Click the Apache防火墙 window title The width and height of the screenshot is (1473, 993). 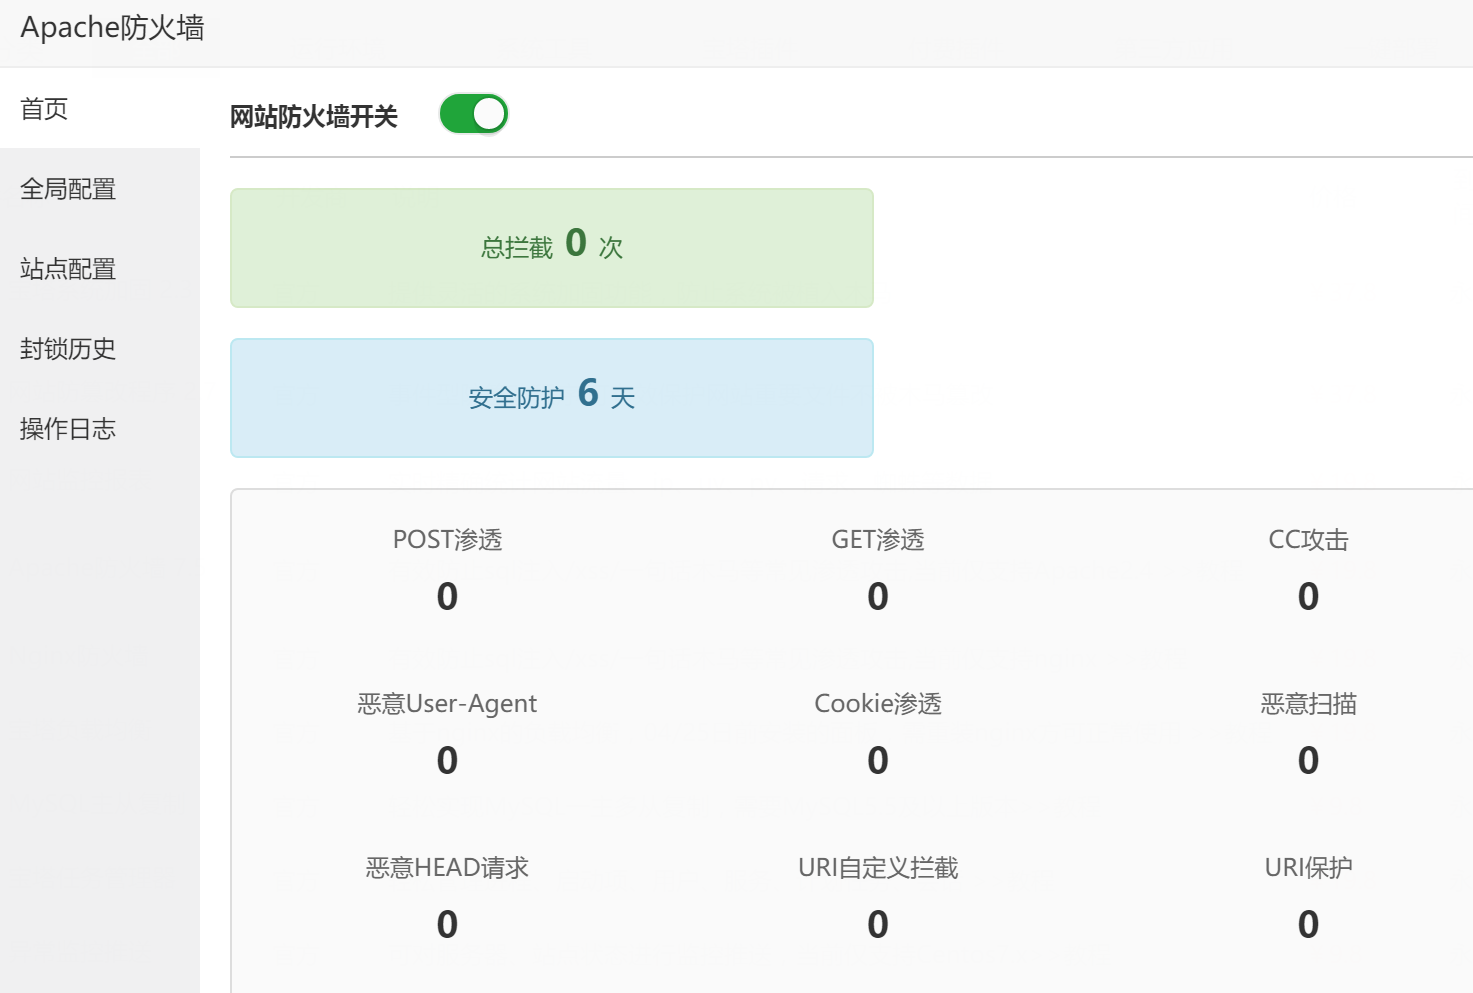point(112,28)
